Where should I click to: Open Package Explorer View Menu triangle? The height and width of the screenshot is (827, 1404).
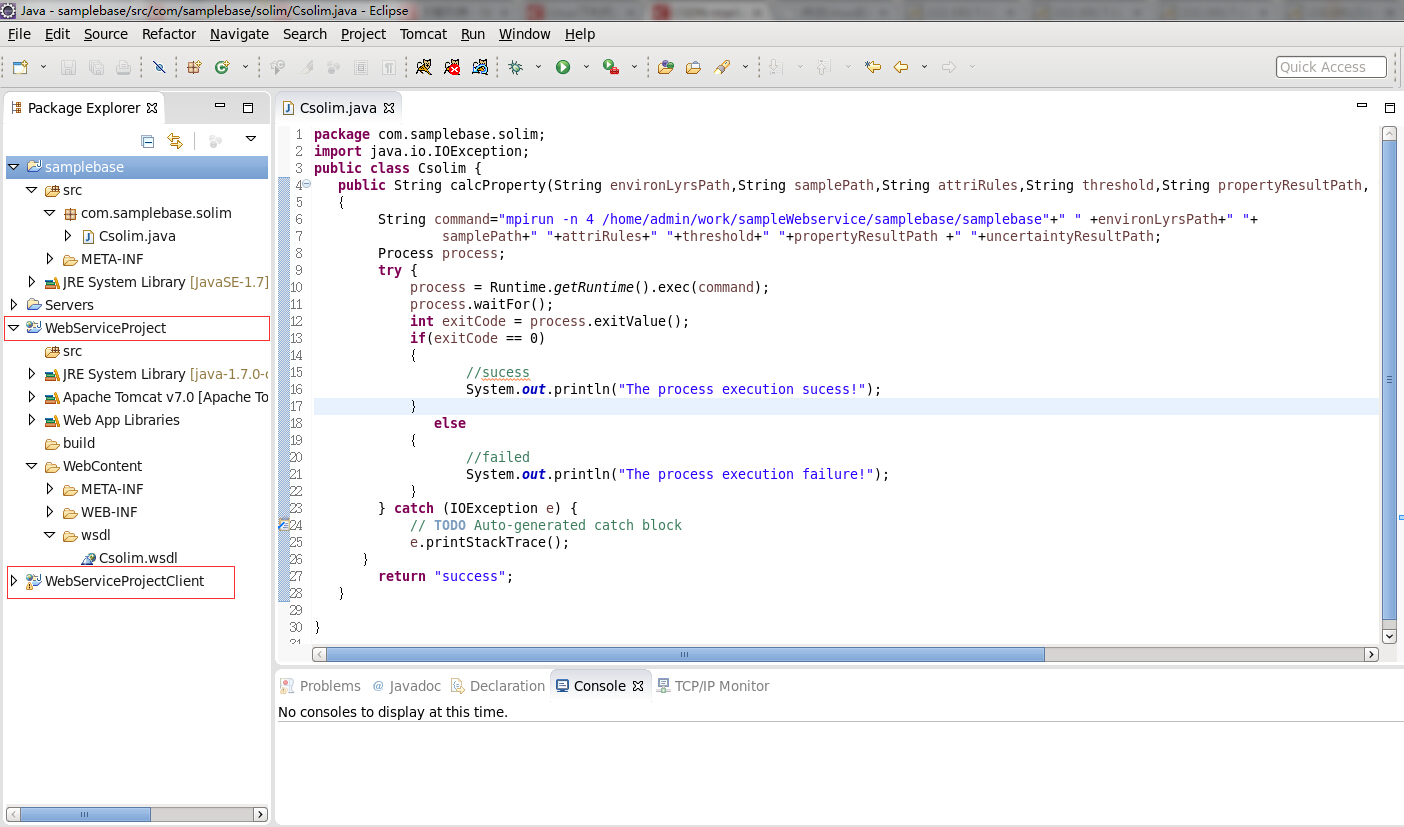[x=251, y=140]
